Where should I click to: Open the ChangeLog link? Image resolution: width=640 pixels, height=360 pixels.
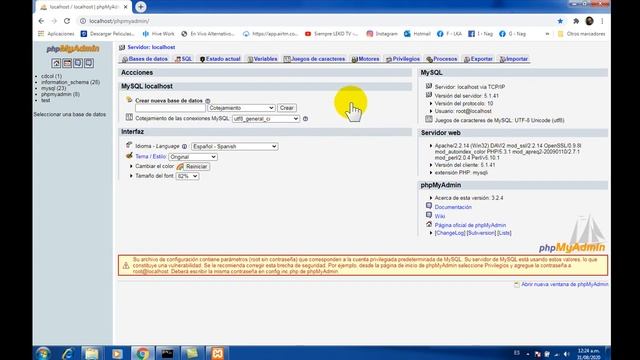(450, 233)
